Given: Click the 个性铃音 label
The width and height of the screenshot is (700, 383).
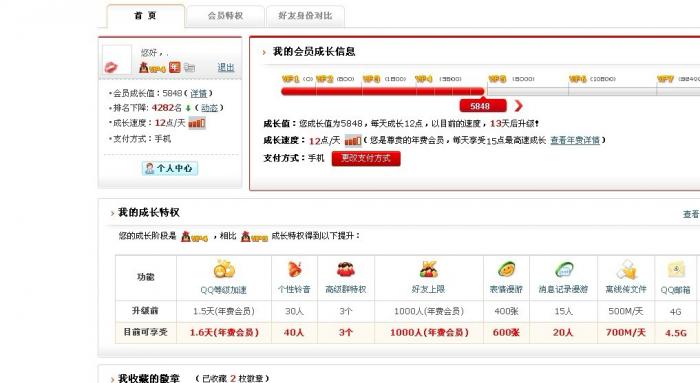Looking at the screenshot, I should point(294,289).
